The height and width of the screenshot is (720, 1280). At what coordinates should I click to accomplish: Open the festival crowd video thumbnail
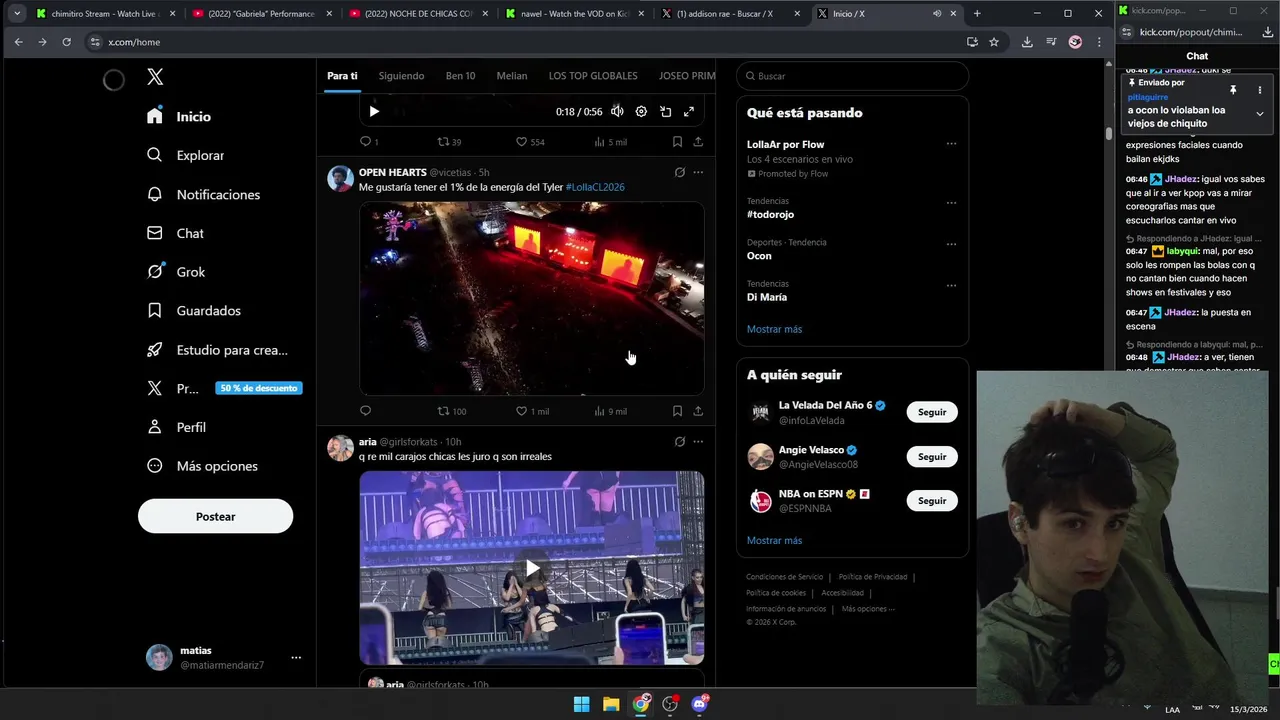click(x=532, y=298)
